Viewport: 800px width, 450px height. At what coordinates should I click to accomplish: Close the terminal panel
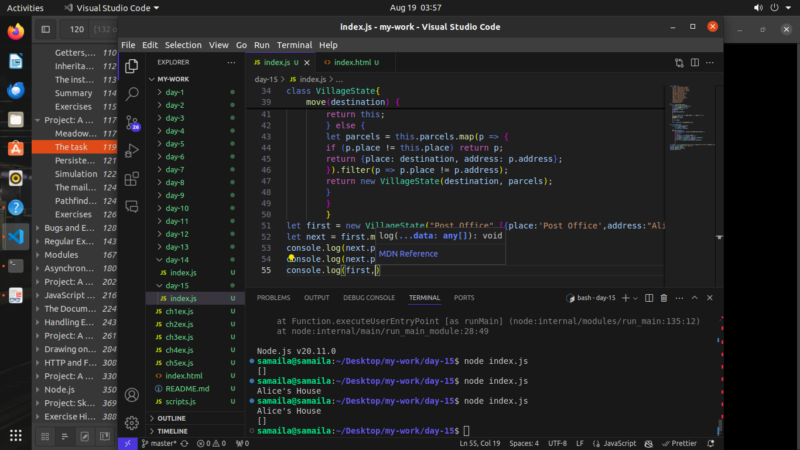710,298
